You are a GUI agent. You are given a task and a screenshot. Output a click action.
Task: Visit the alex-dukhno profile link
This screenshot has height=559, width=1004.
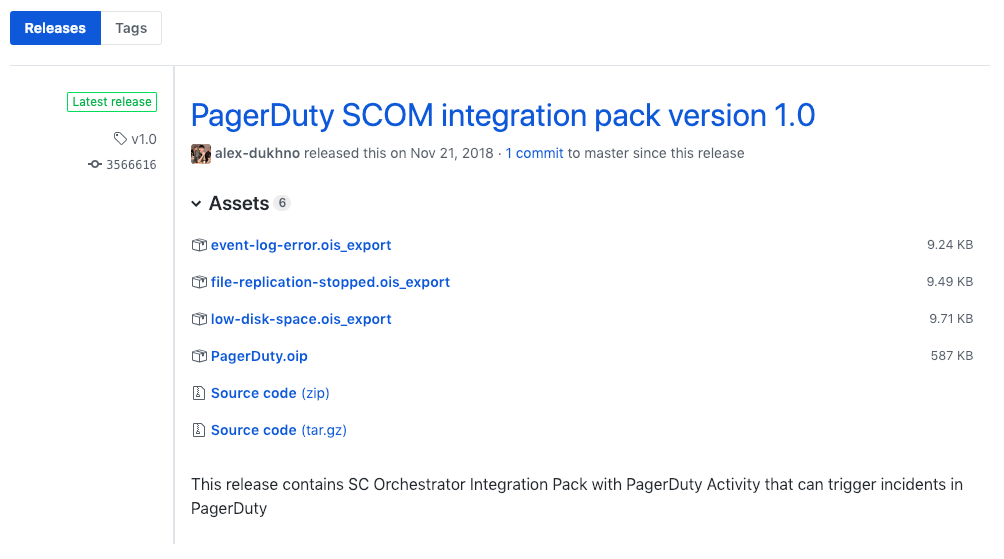(257, 153)
